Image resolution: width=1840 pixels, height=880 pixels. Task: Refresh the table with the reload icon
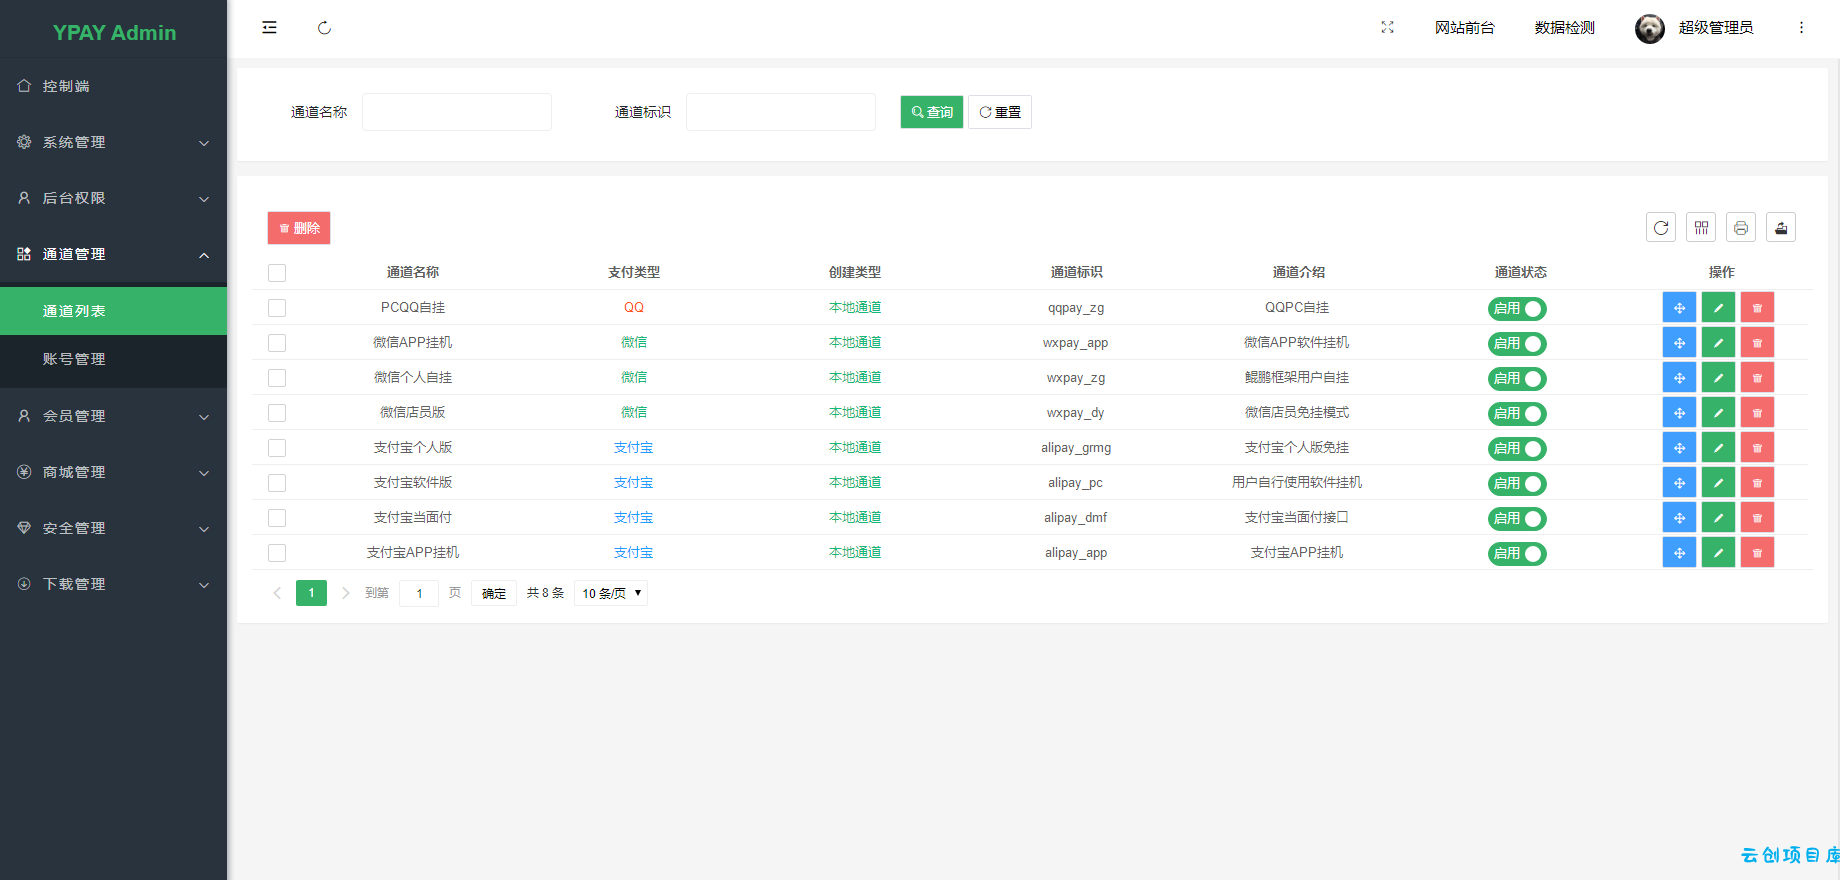pos(1661,228)
